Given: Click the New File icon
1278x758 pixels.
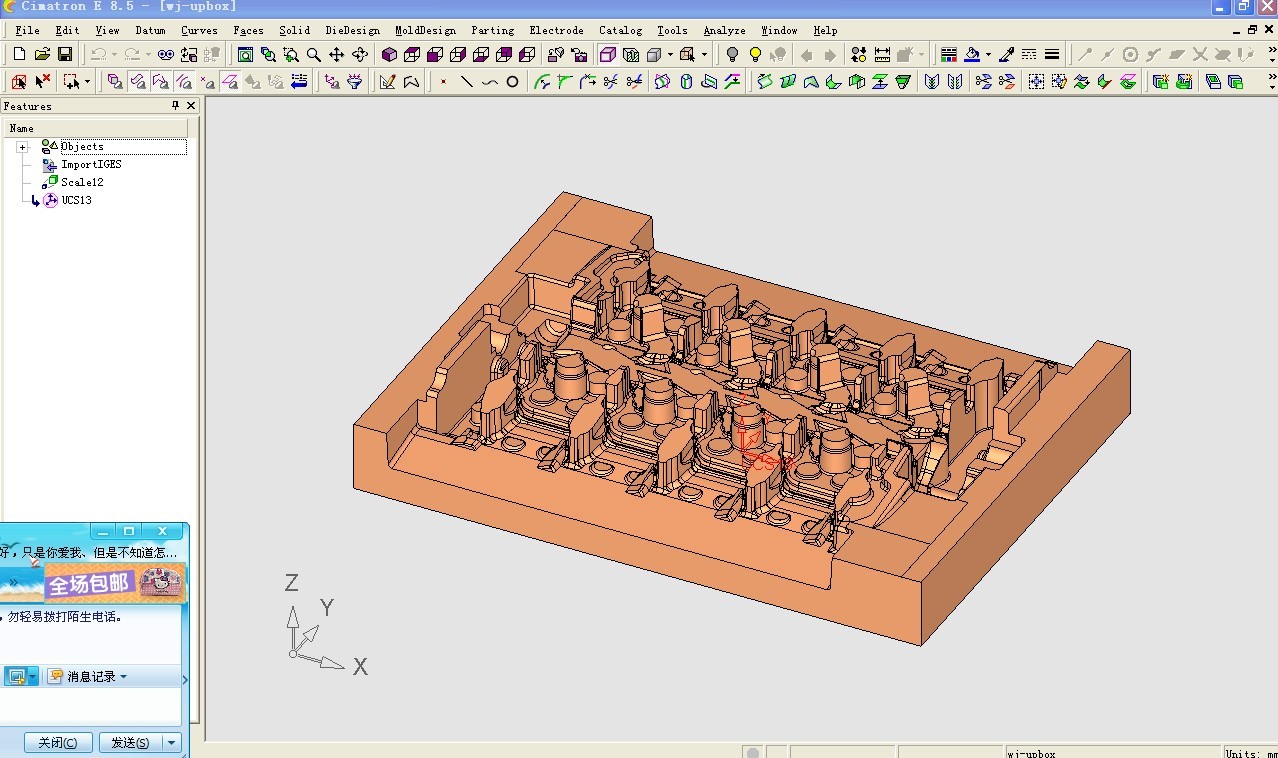Looking at the screenshot, I should tap(19, 54).
